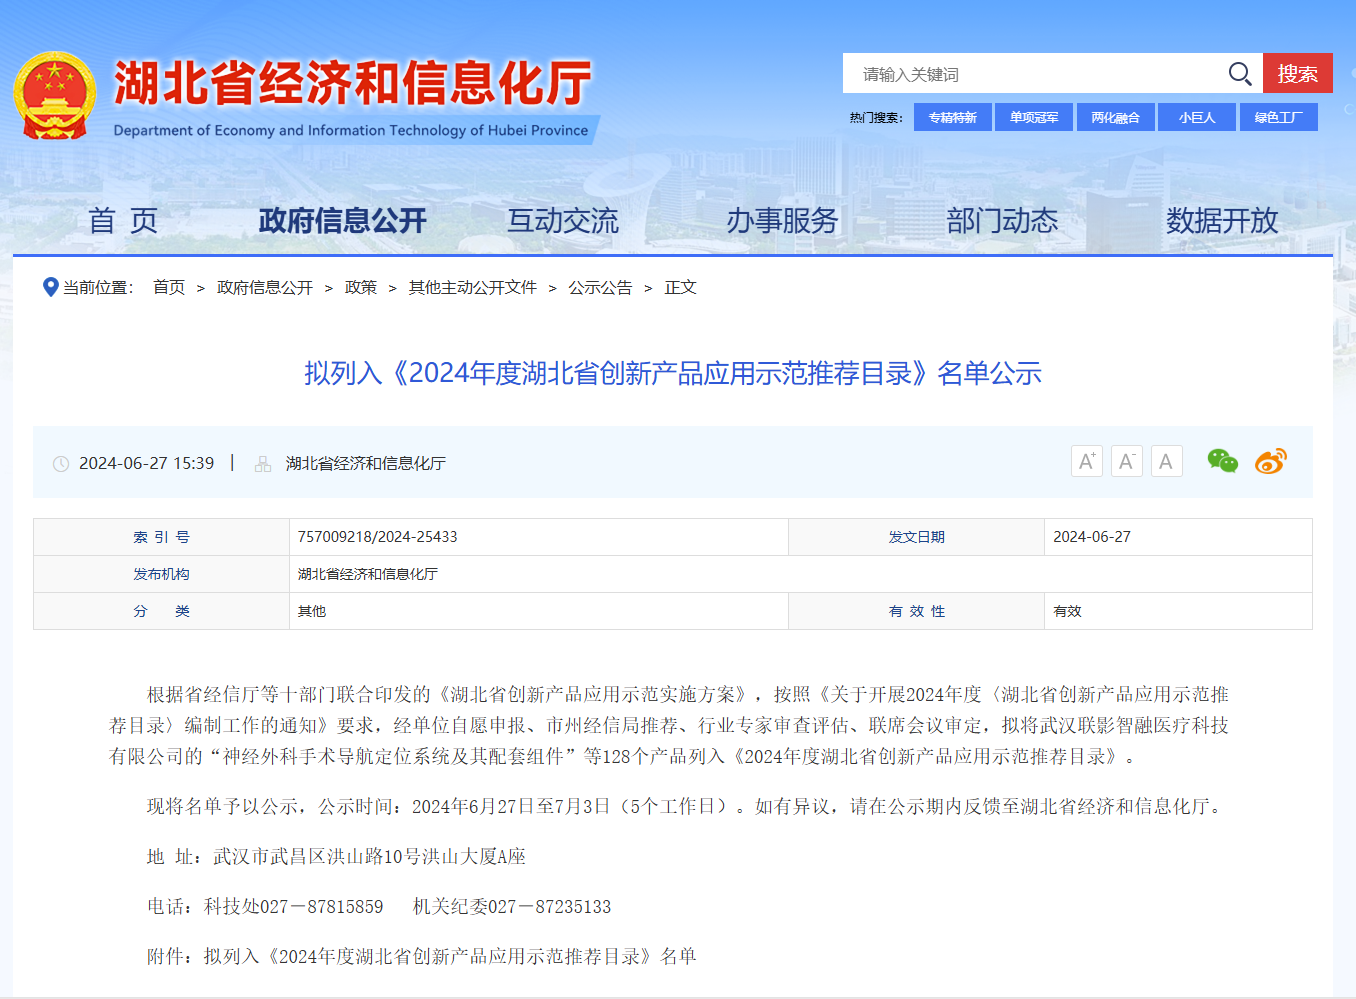Go to the 办事服务 navigation tab
This screenshot has width=1356, height=999.
782,221
